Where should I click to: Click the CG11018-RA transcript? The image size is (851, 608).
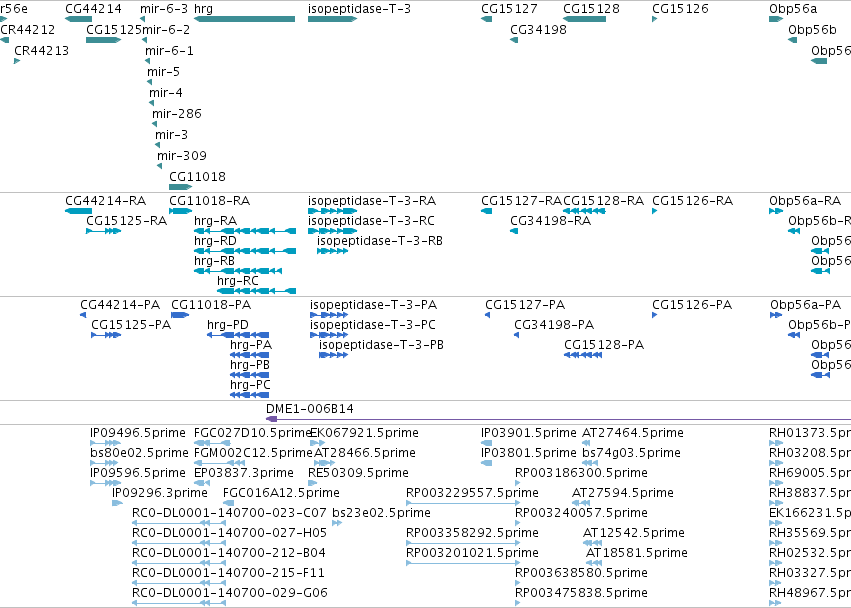181,211
